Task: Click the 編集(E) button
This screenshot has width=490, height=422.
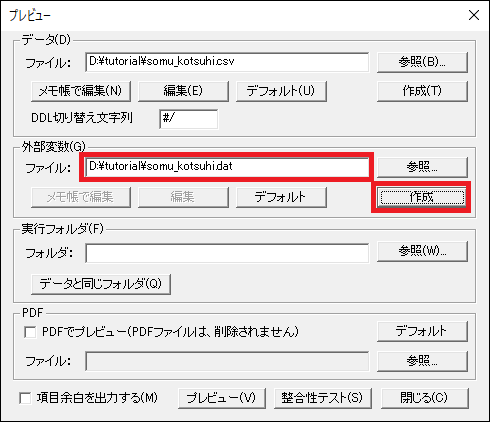Action: tap(183, 91)
